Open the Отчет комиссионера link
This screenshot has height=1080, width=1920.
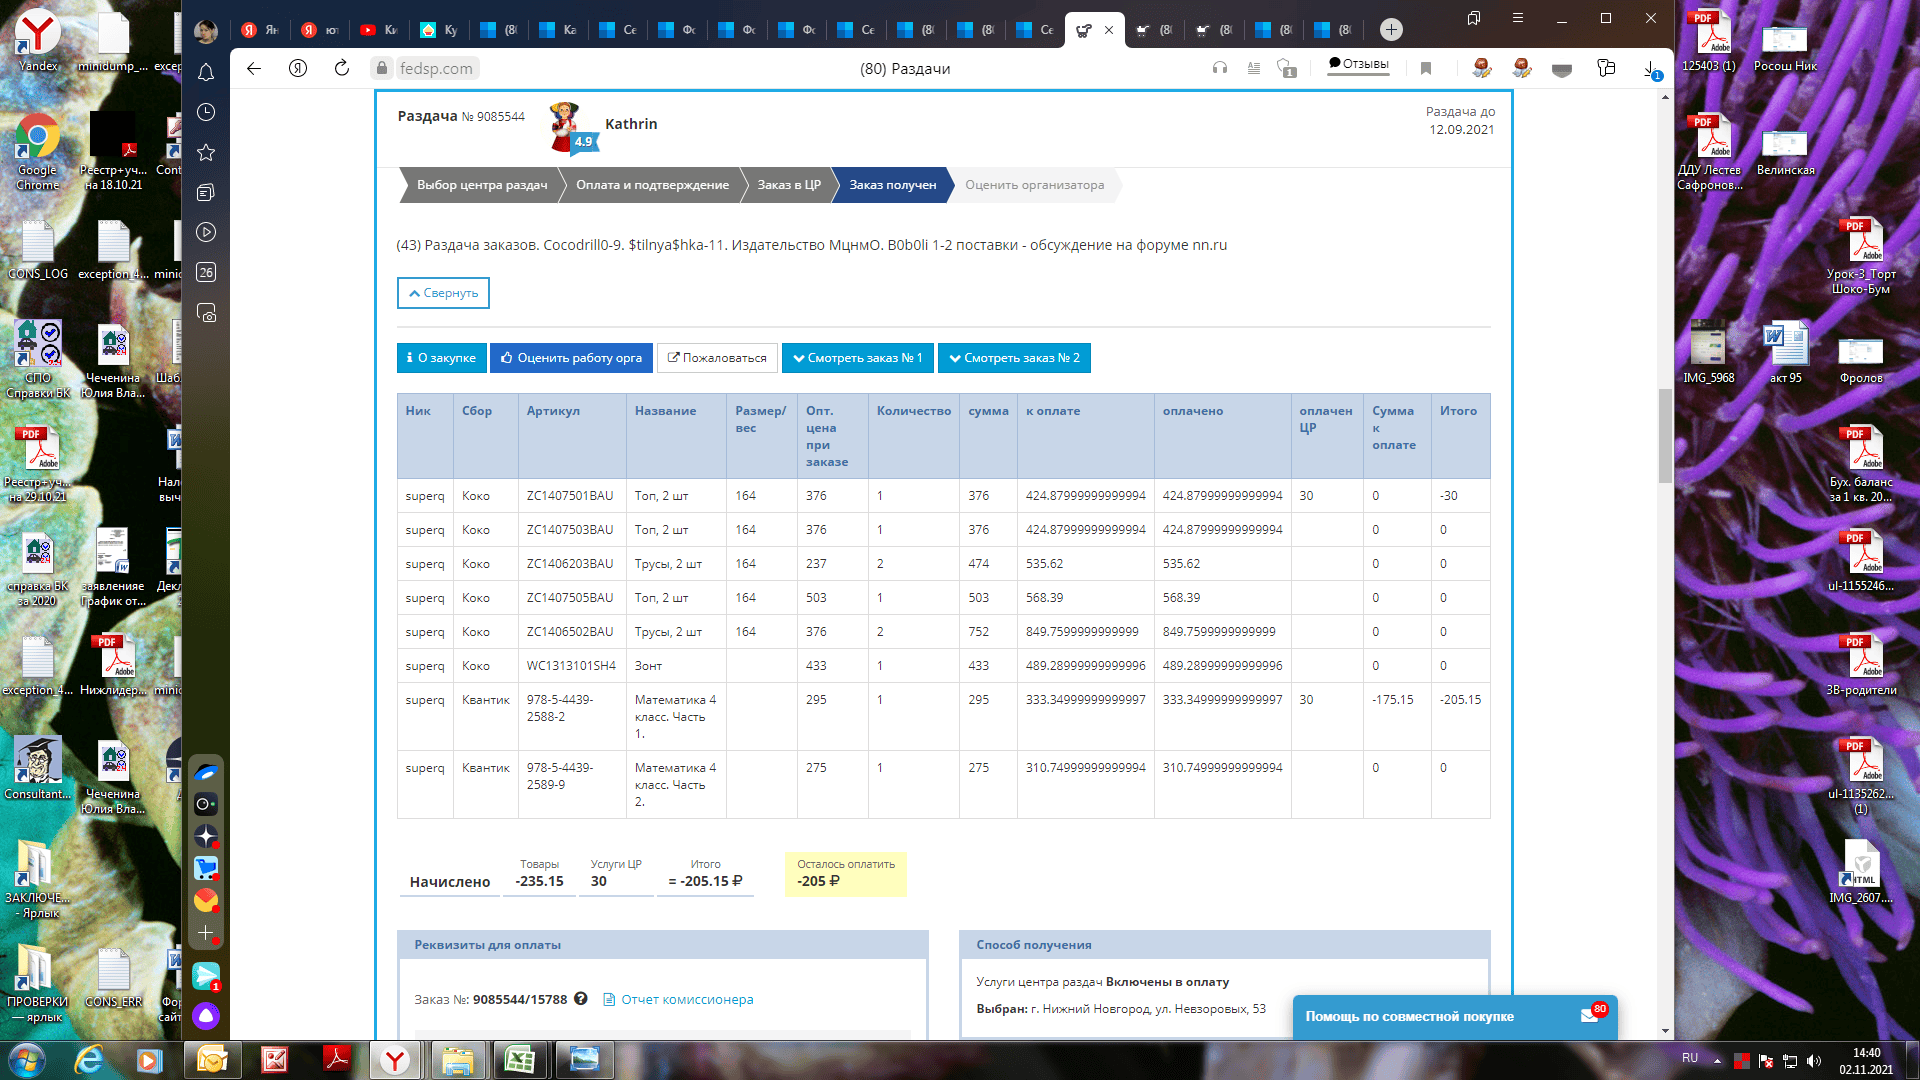687,999
